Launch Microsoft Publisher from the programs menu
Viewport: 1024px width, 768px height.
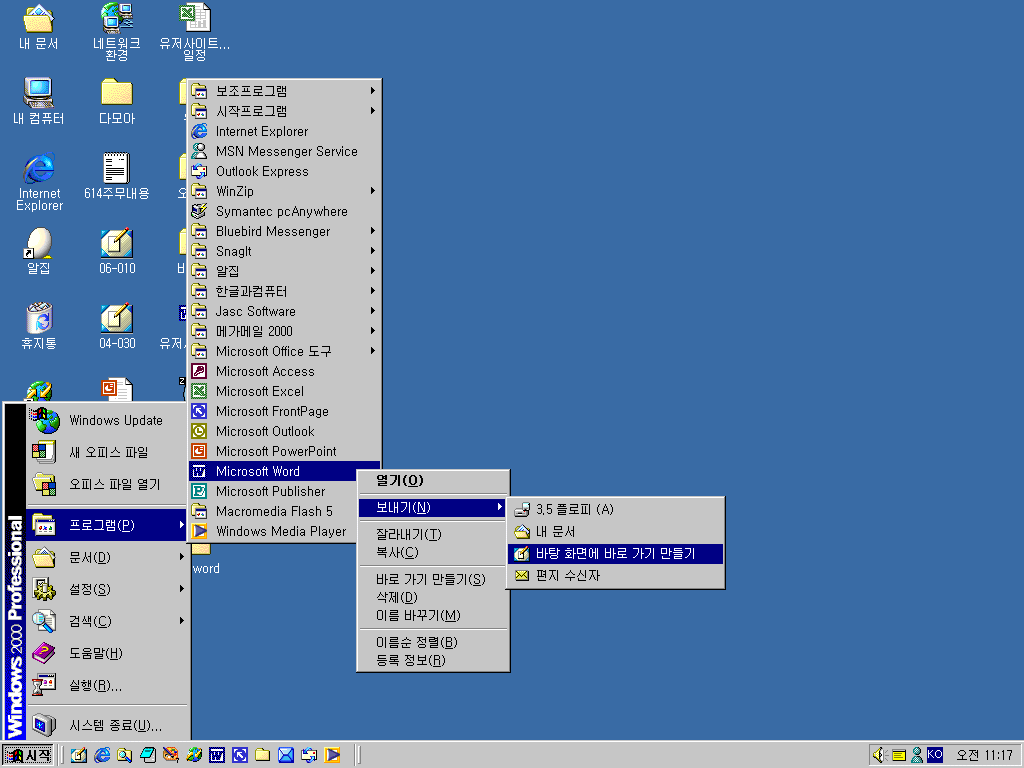[x=273, y=491]
